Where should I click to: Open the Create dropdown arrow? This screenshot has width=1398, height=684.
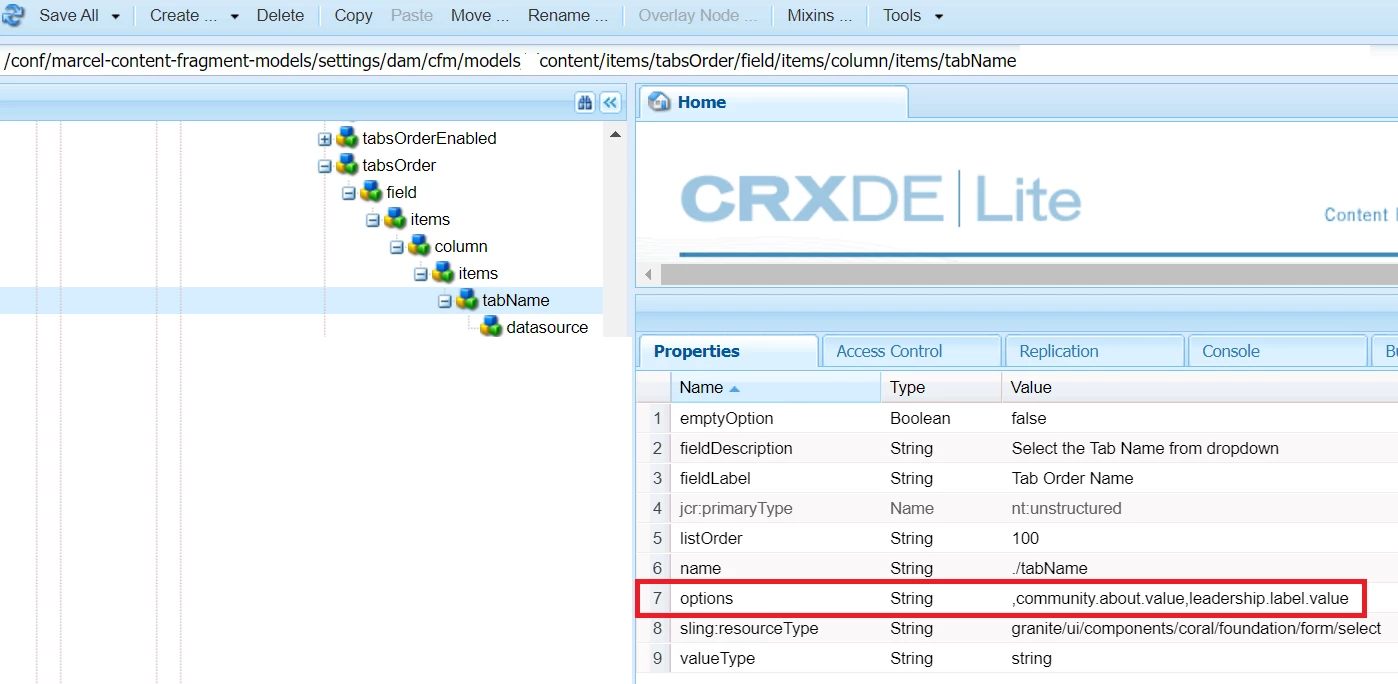pyautogui.click(x=234, y=16)
